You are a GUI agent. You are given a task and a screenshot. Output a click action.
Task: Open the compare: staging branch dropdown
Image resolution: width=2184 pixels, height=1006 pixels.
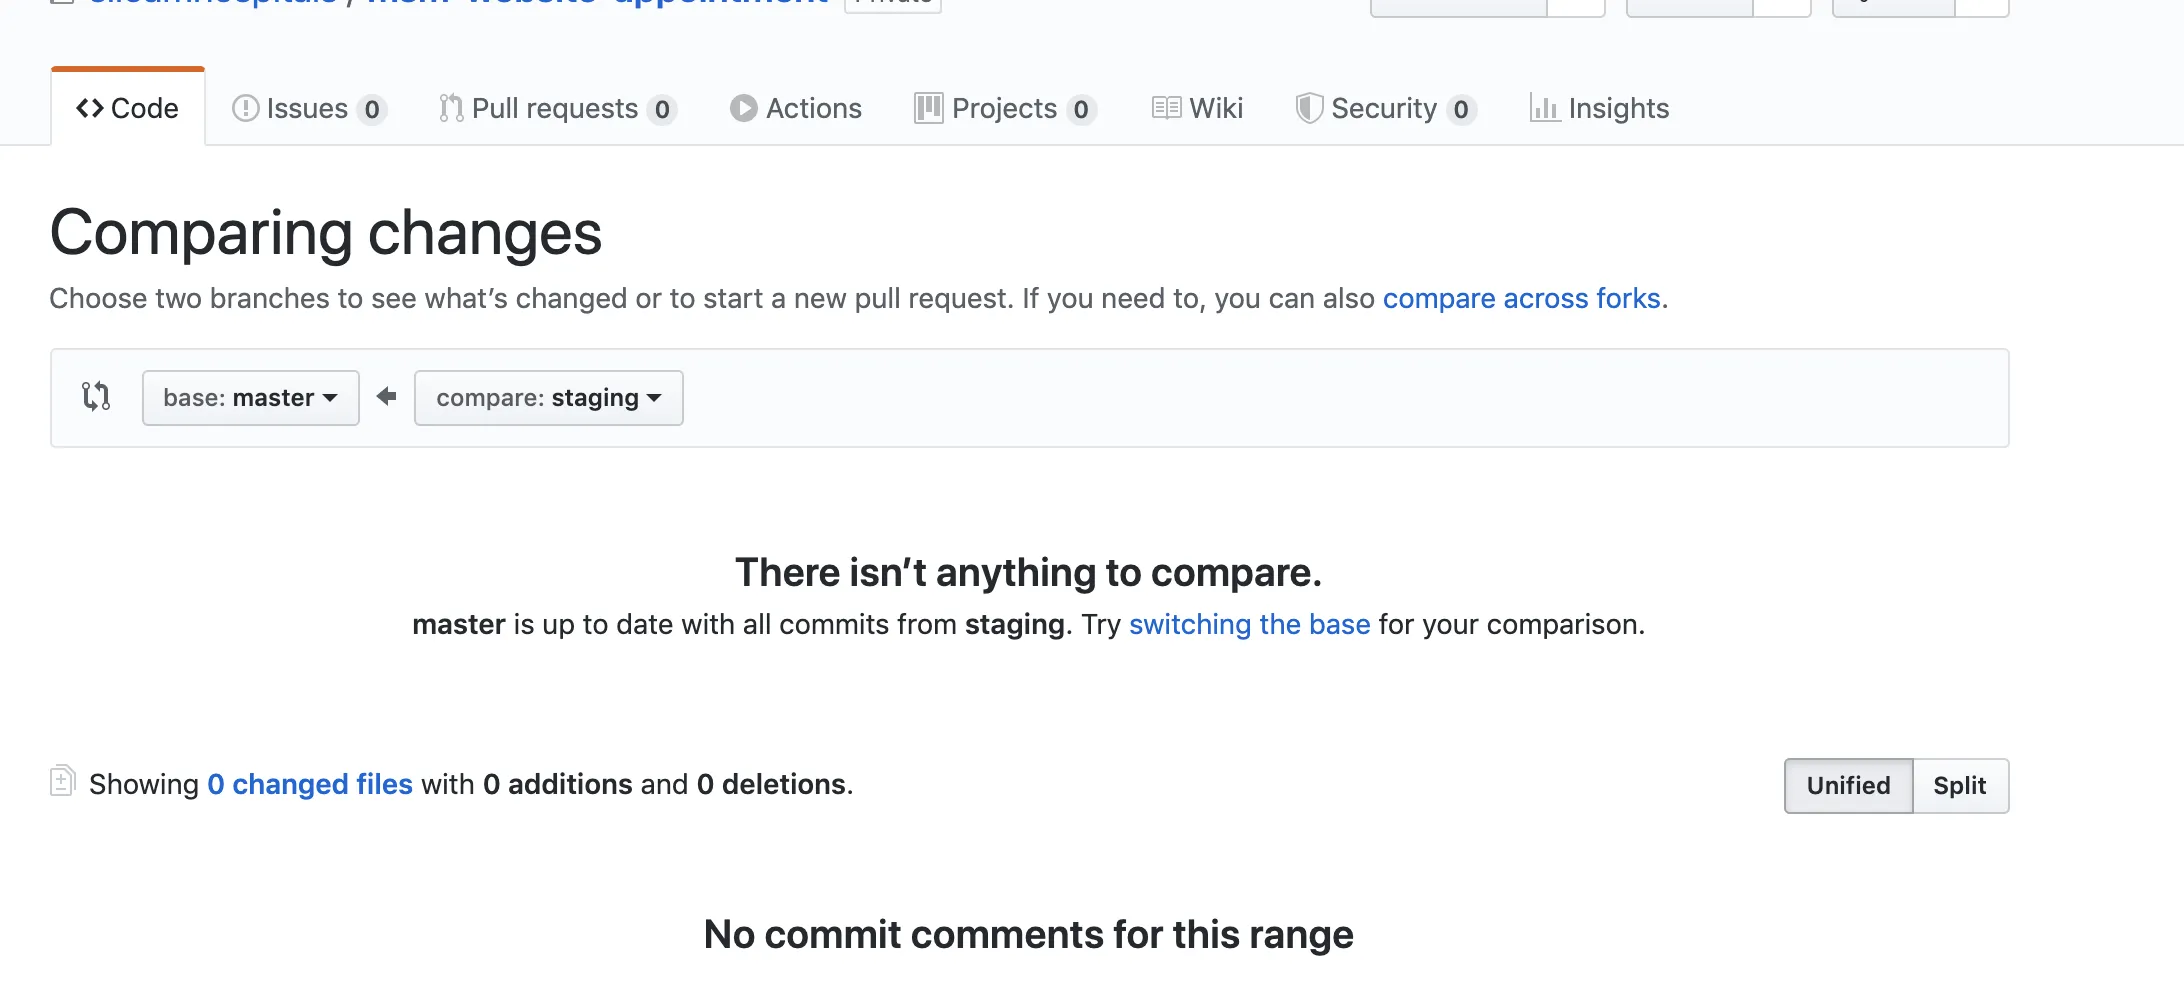(x=548, y=398)
